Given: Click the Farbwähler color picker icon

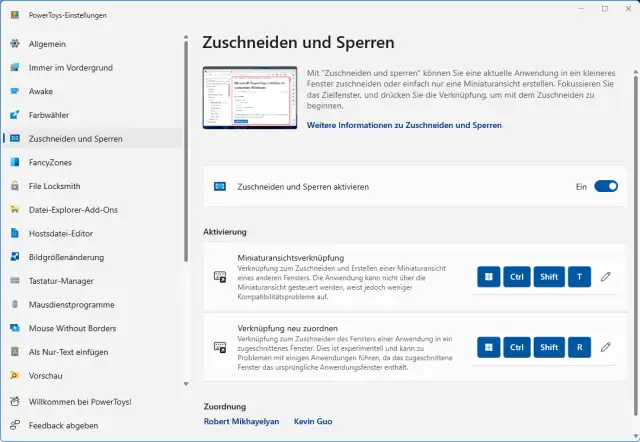Looking at the screenshot, I should (14, 115).
